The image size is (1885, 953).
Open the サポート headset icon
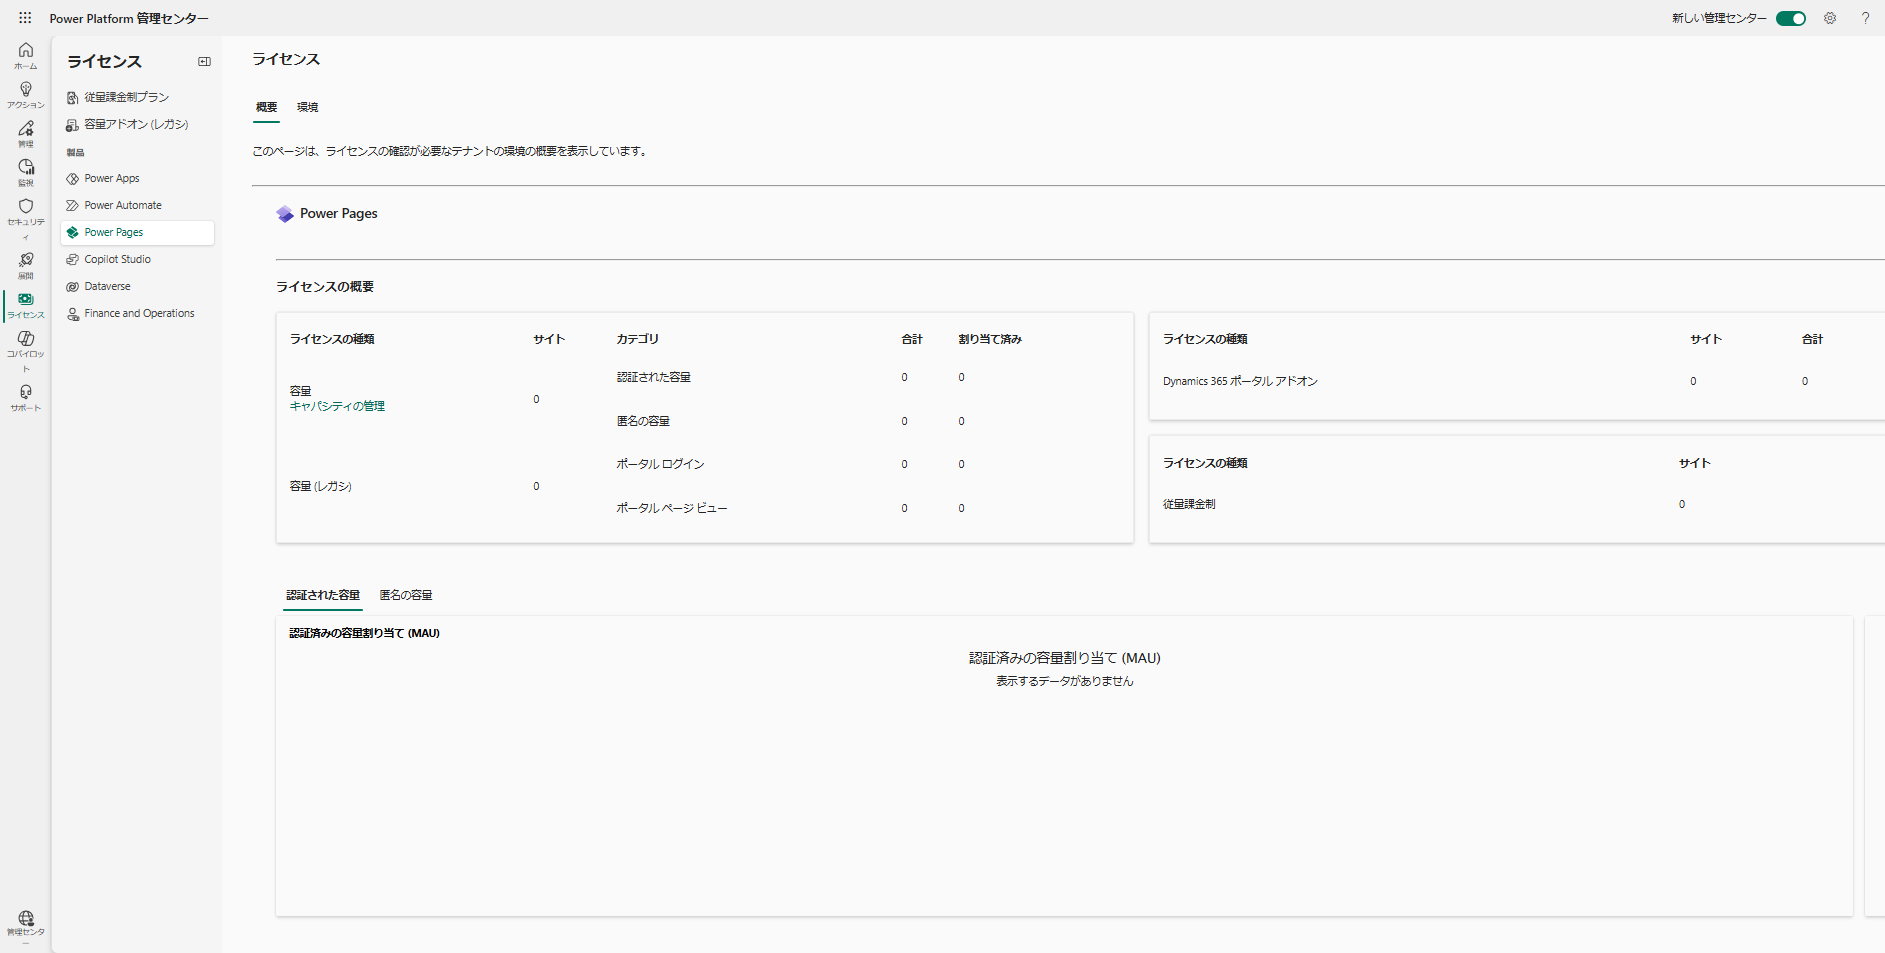click(26, 398)
